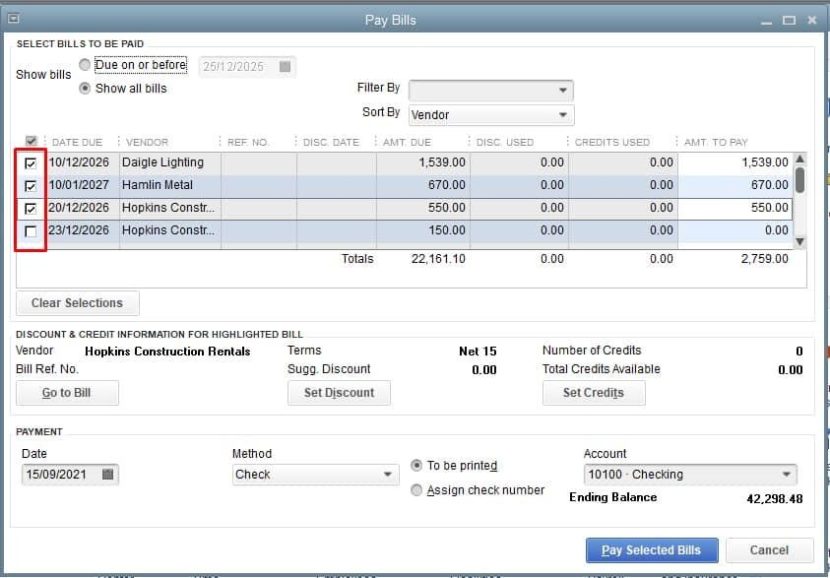Click the Pay Bills title bar system icon

click(13, 18)
